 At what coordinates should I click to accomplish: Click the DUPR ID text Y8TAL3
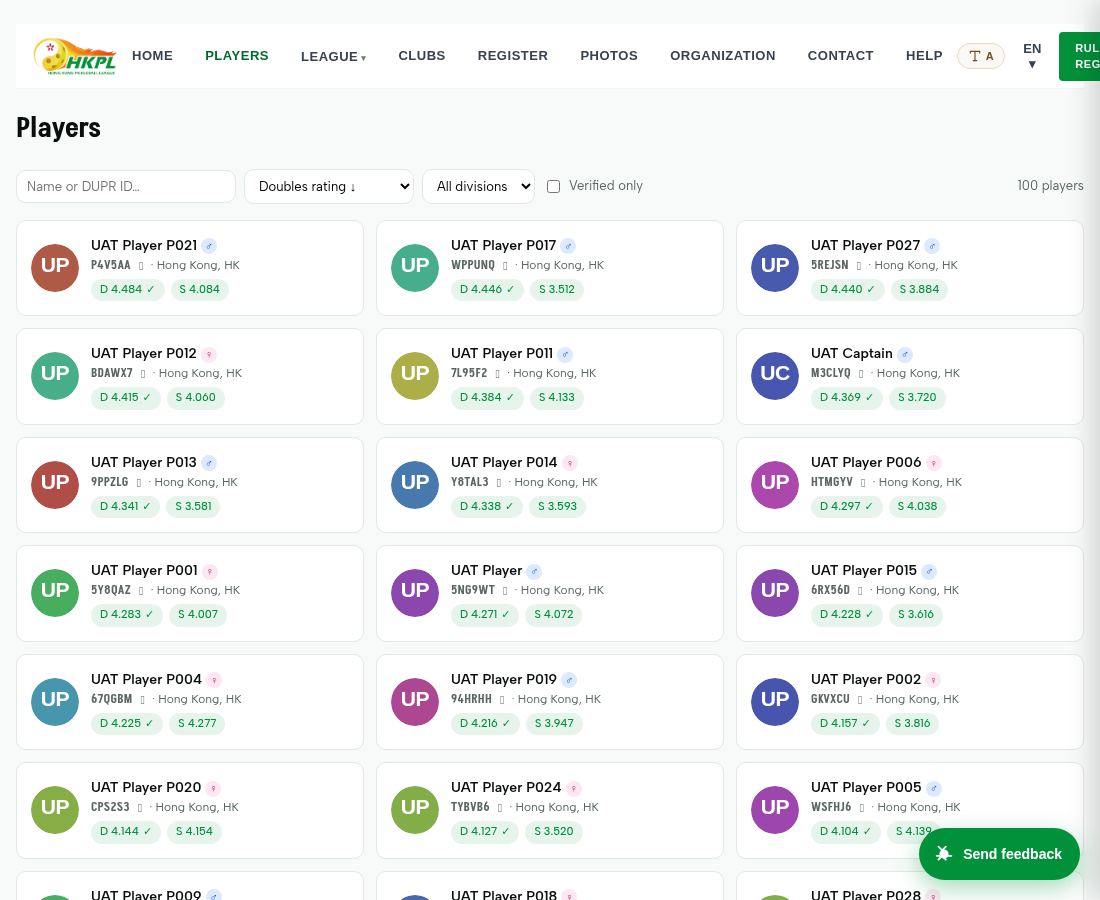click(469, 482)
